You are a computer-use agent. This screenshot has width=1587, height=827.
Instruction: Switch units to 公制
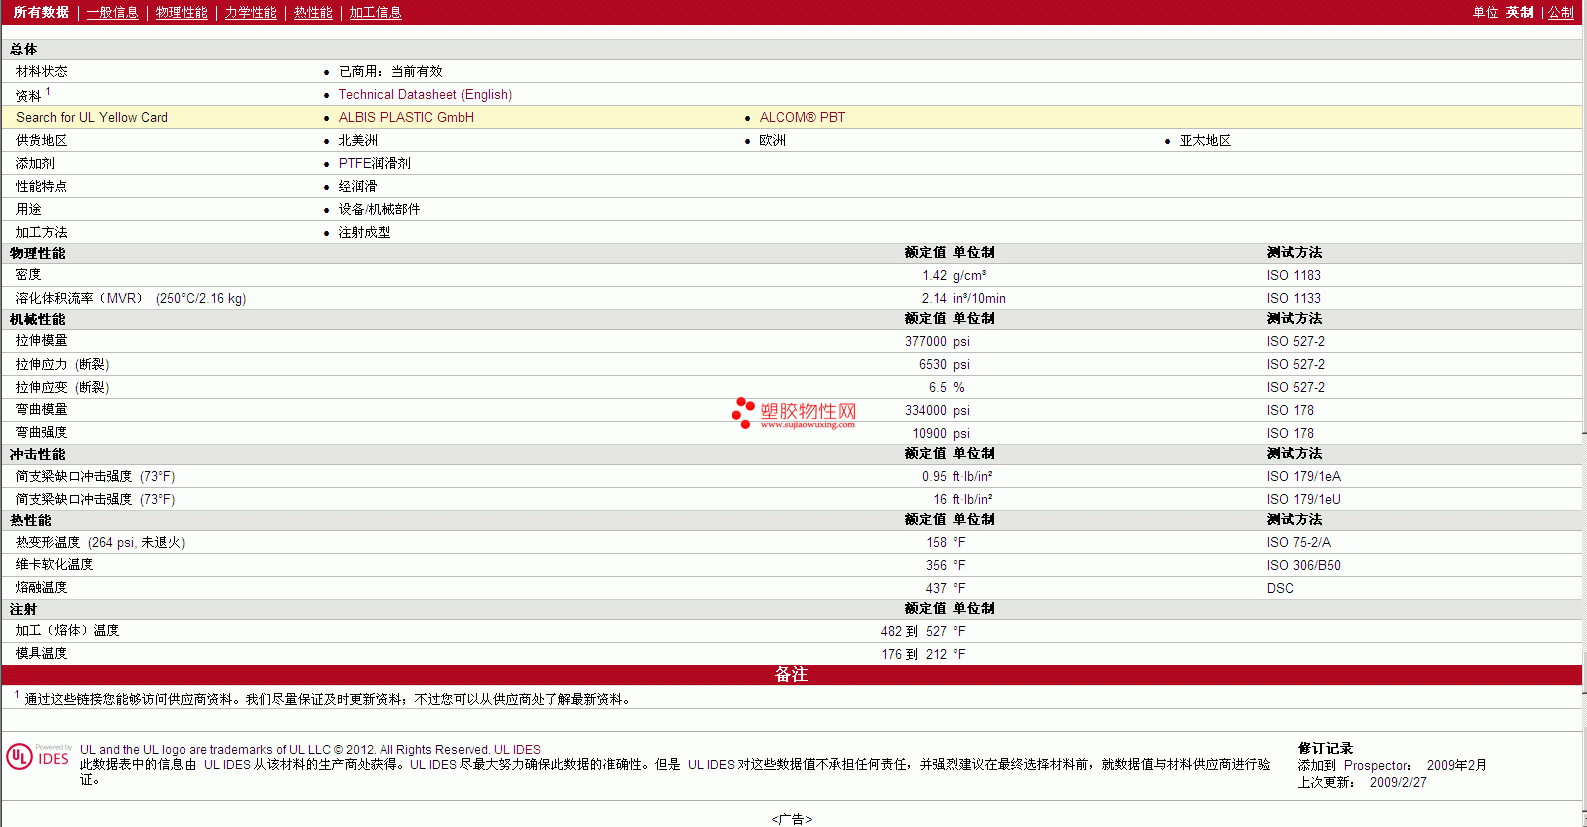[1561, 12]
